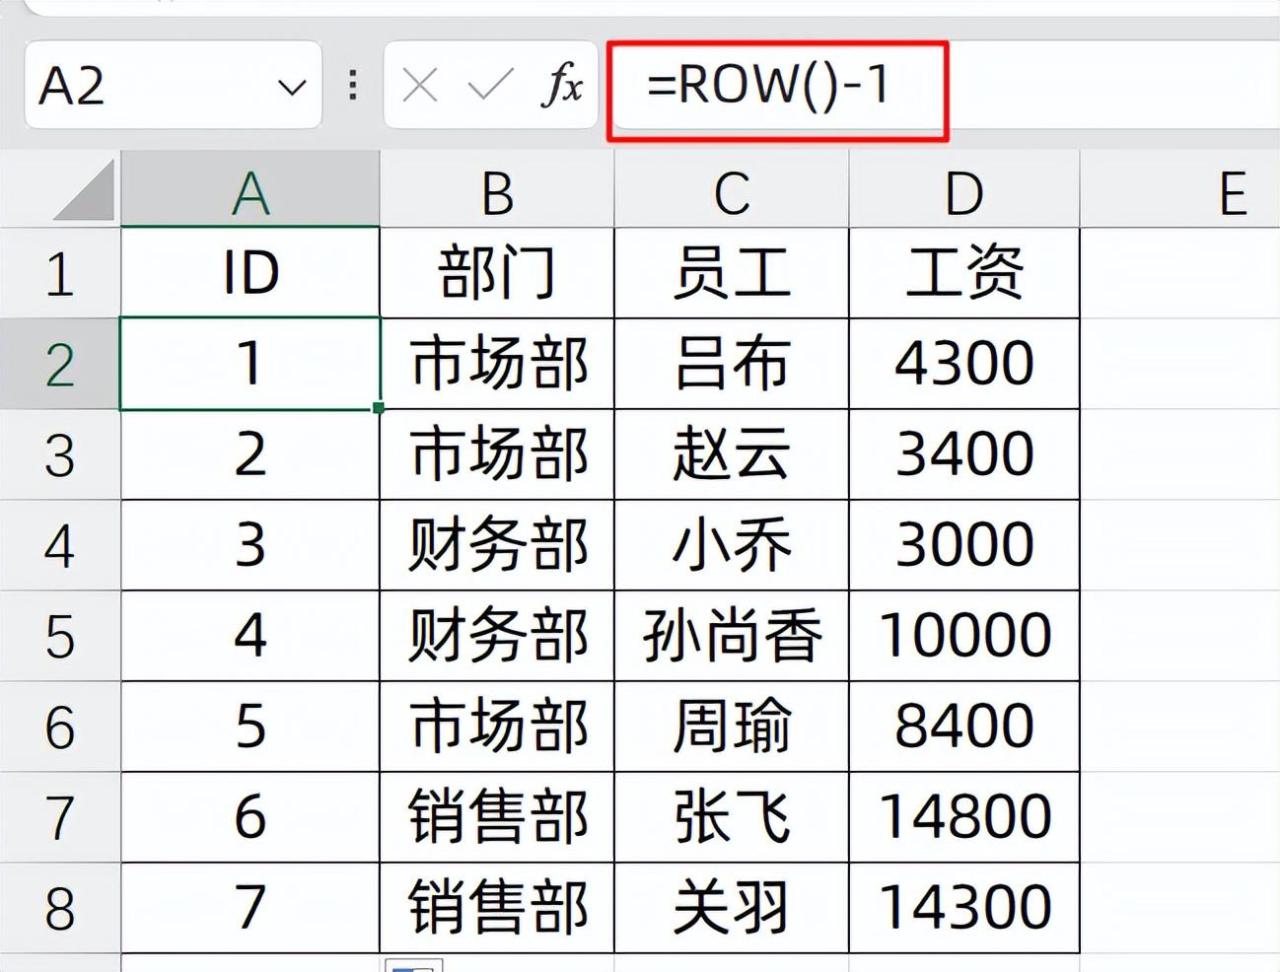Click the fill handle of cell A2

(378, 408)
